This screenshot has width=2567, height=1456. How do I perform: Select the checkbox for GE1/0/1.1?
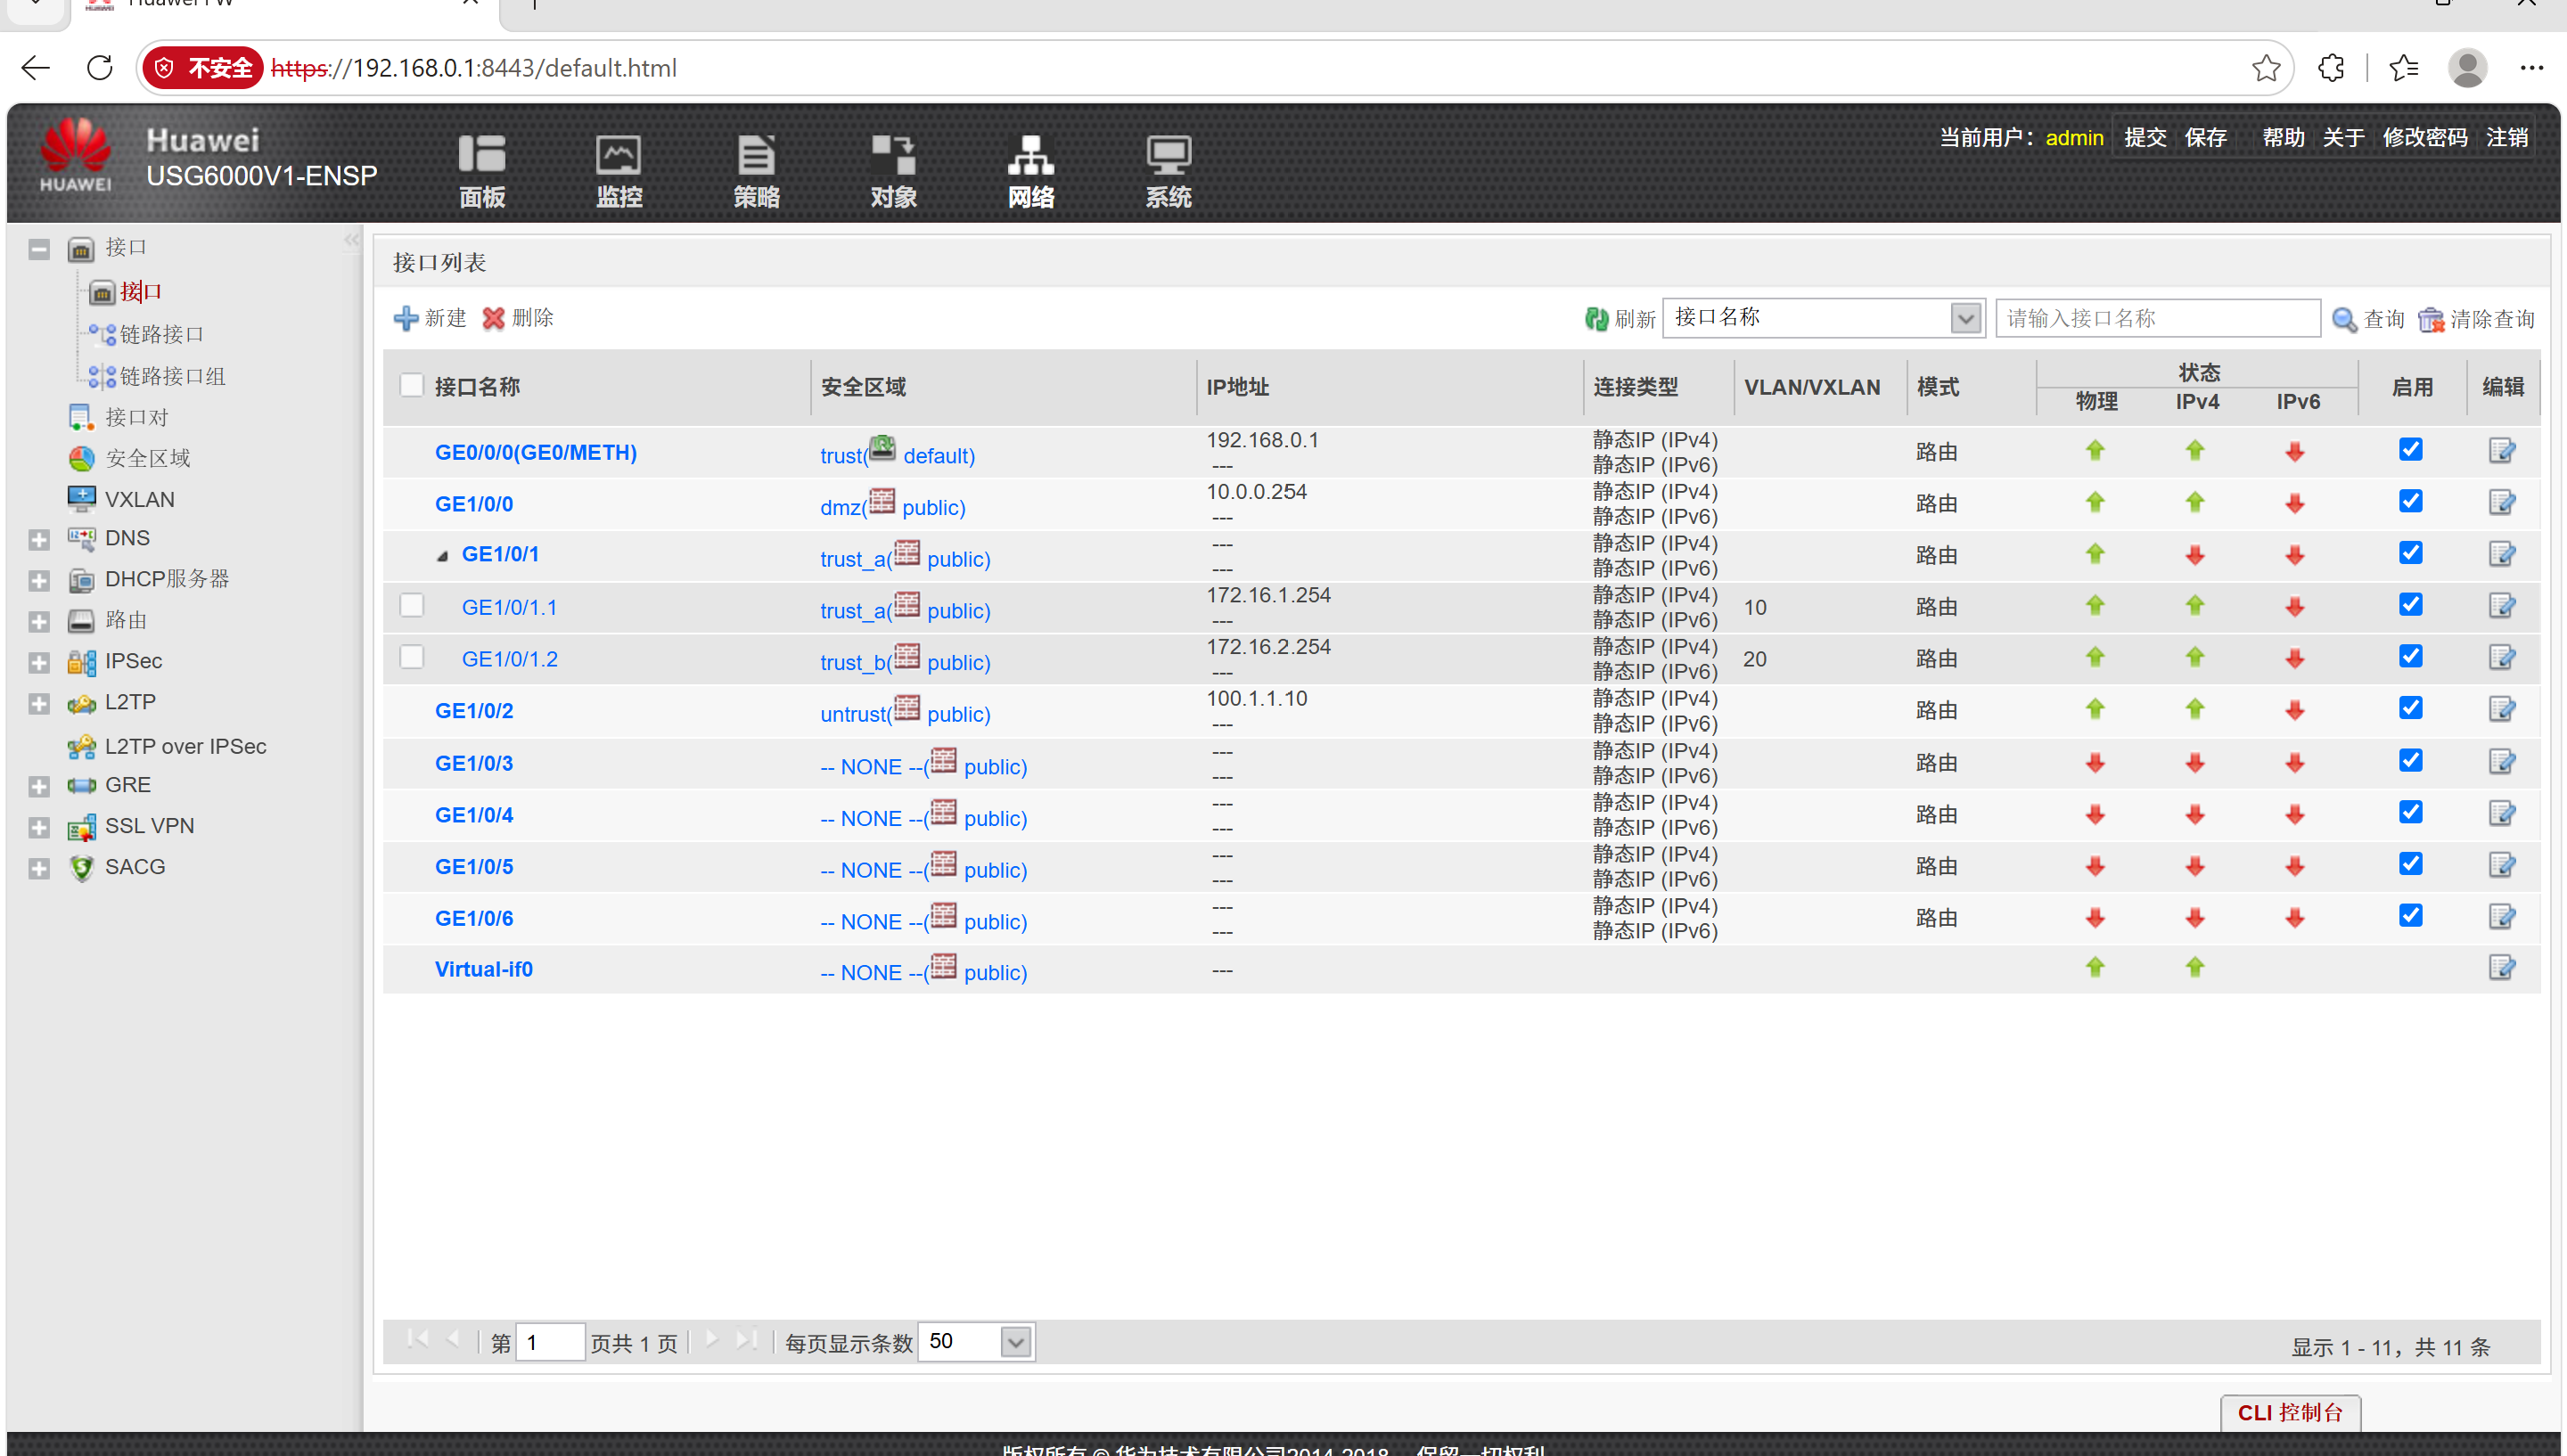(411, 605)
